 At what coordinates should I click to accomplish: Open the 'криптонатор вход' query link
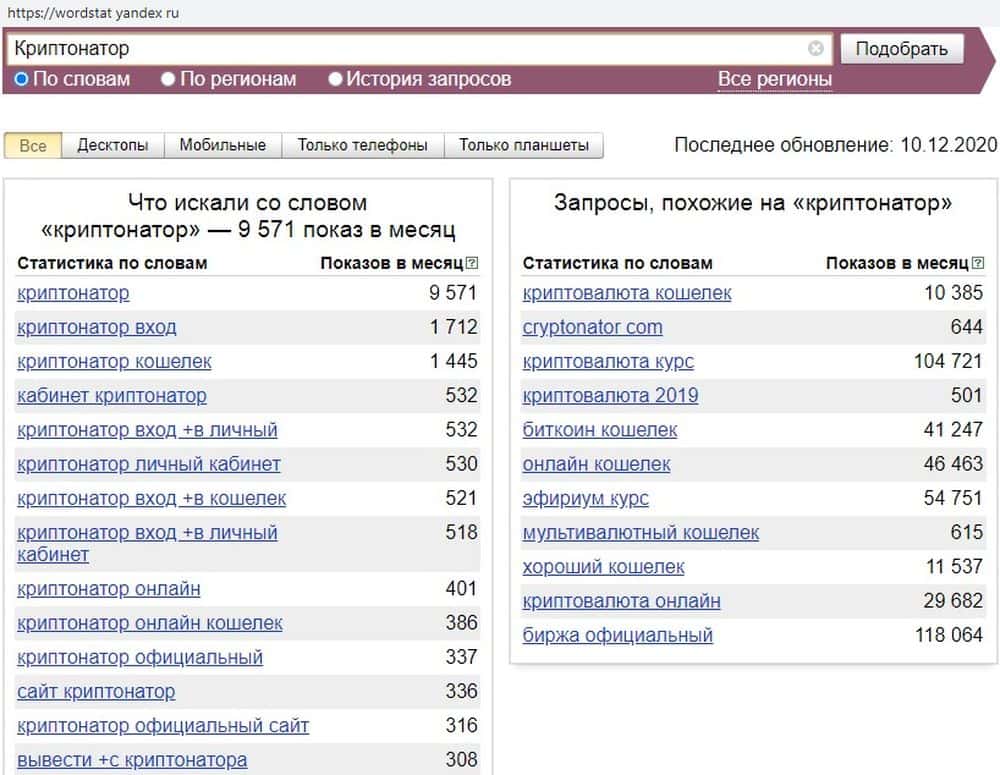(x=96, y=327)
